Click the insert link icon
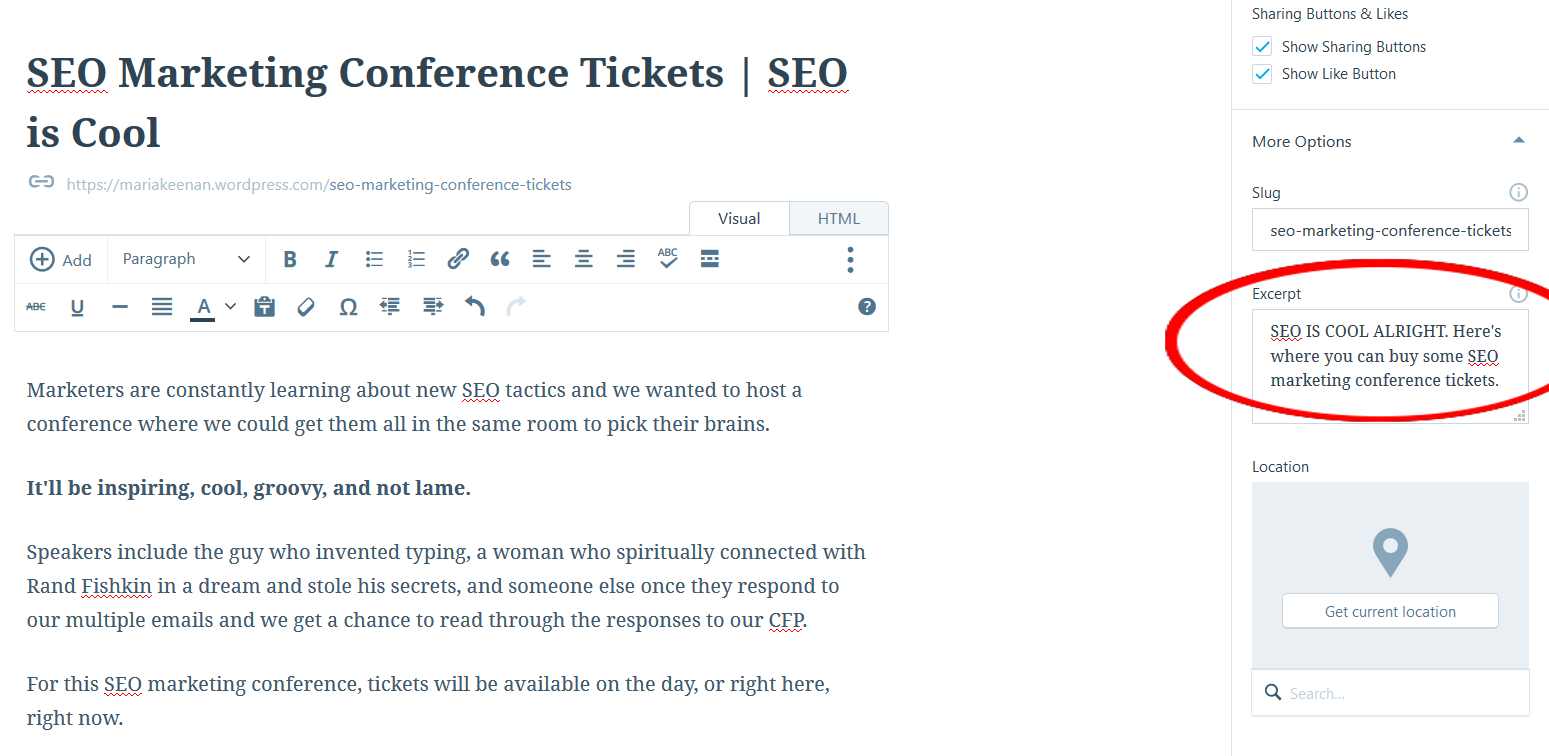 point(458,260)
